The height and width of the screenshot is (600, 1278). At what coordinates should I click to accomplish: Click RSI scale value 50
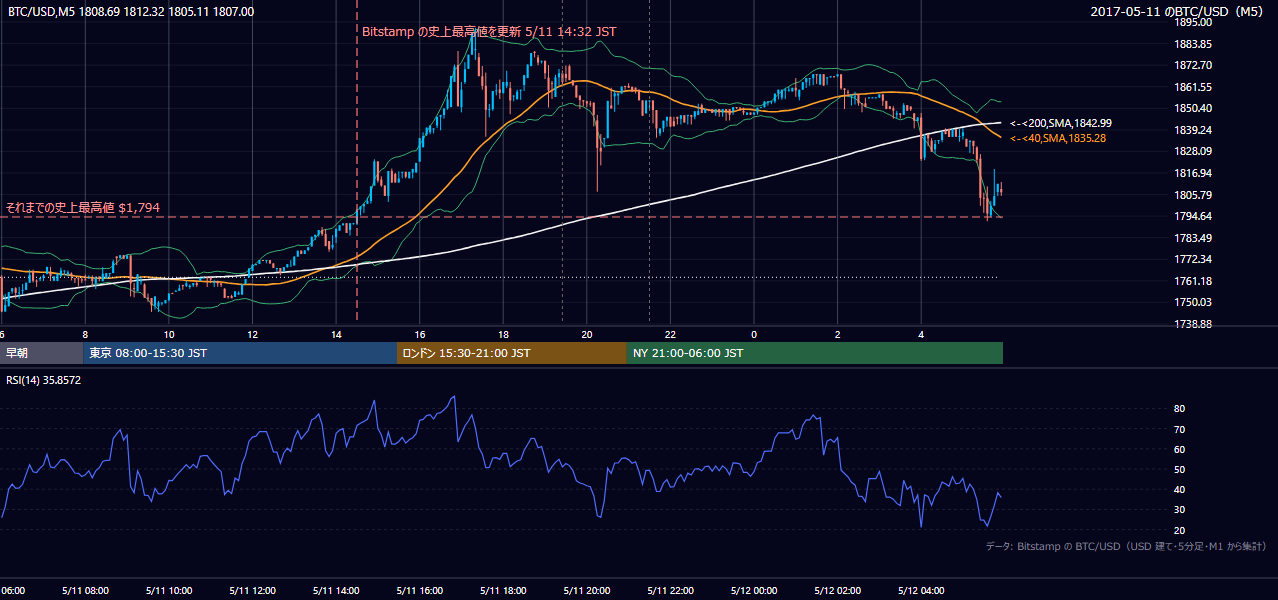[1179, 469]
